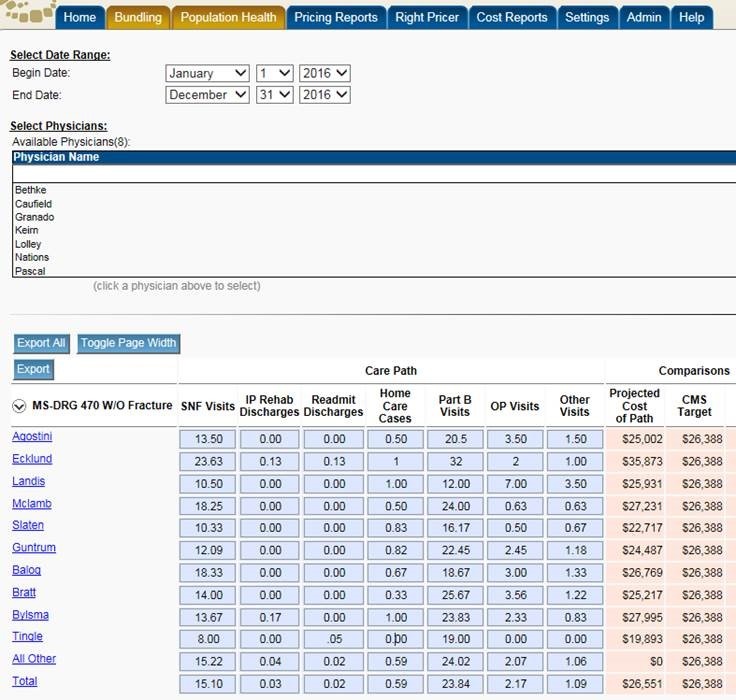The width and height of the screenshot is (736, 700).
Task: Open the Help tab
Action: pyautogui.click(x=691, y=17)
